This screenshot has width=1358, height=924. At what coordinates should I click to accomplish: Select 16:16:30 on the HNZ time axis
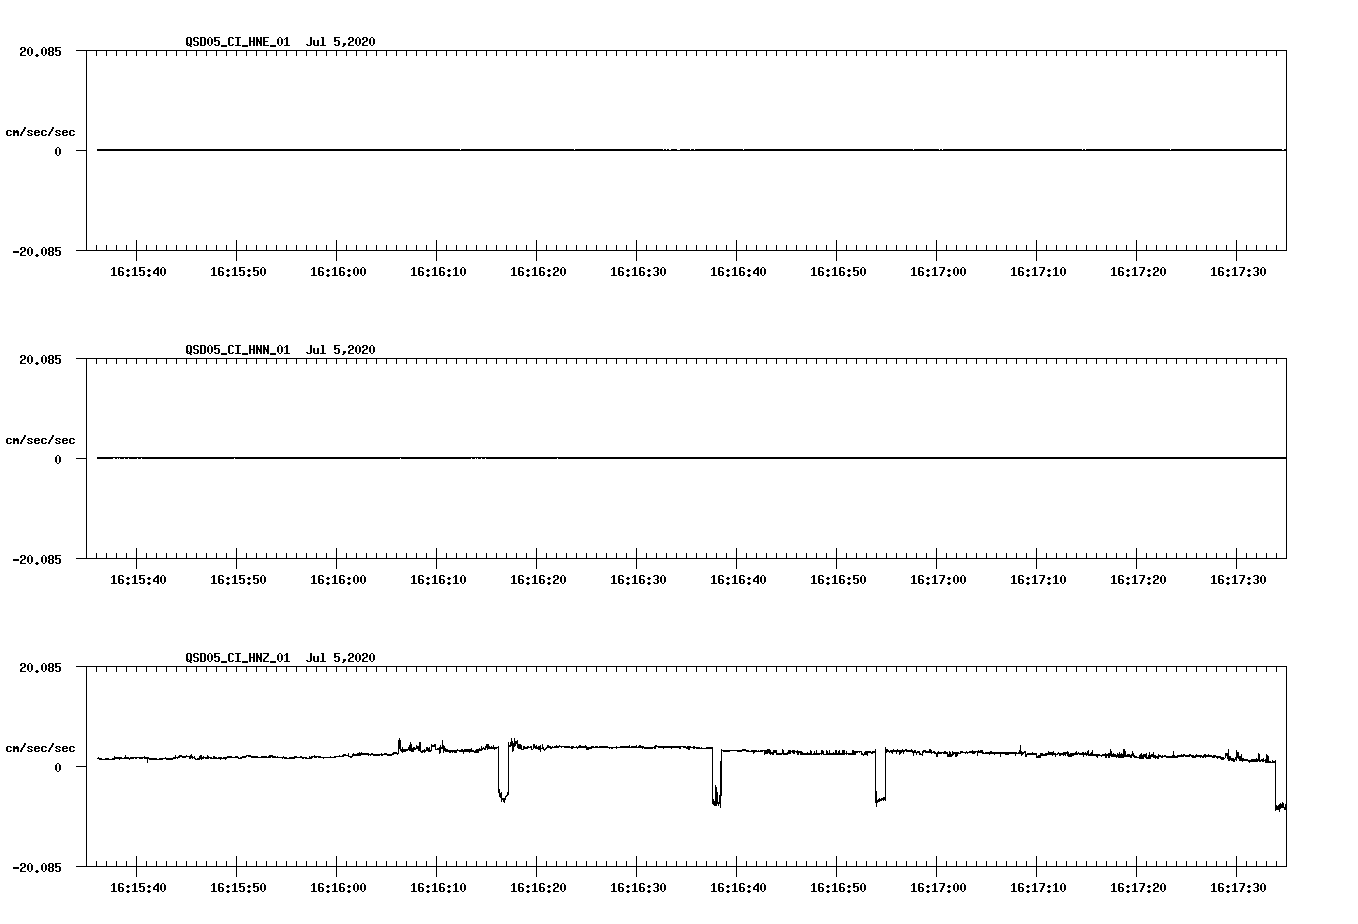(x=638, y=888)
